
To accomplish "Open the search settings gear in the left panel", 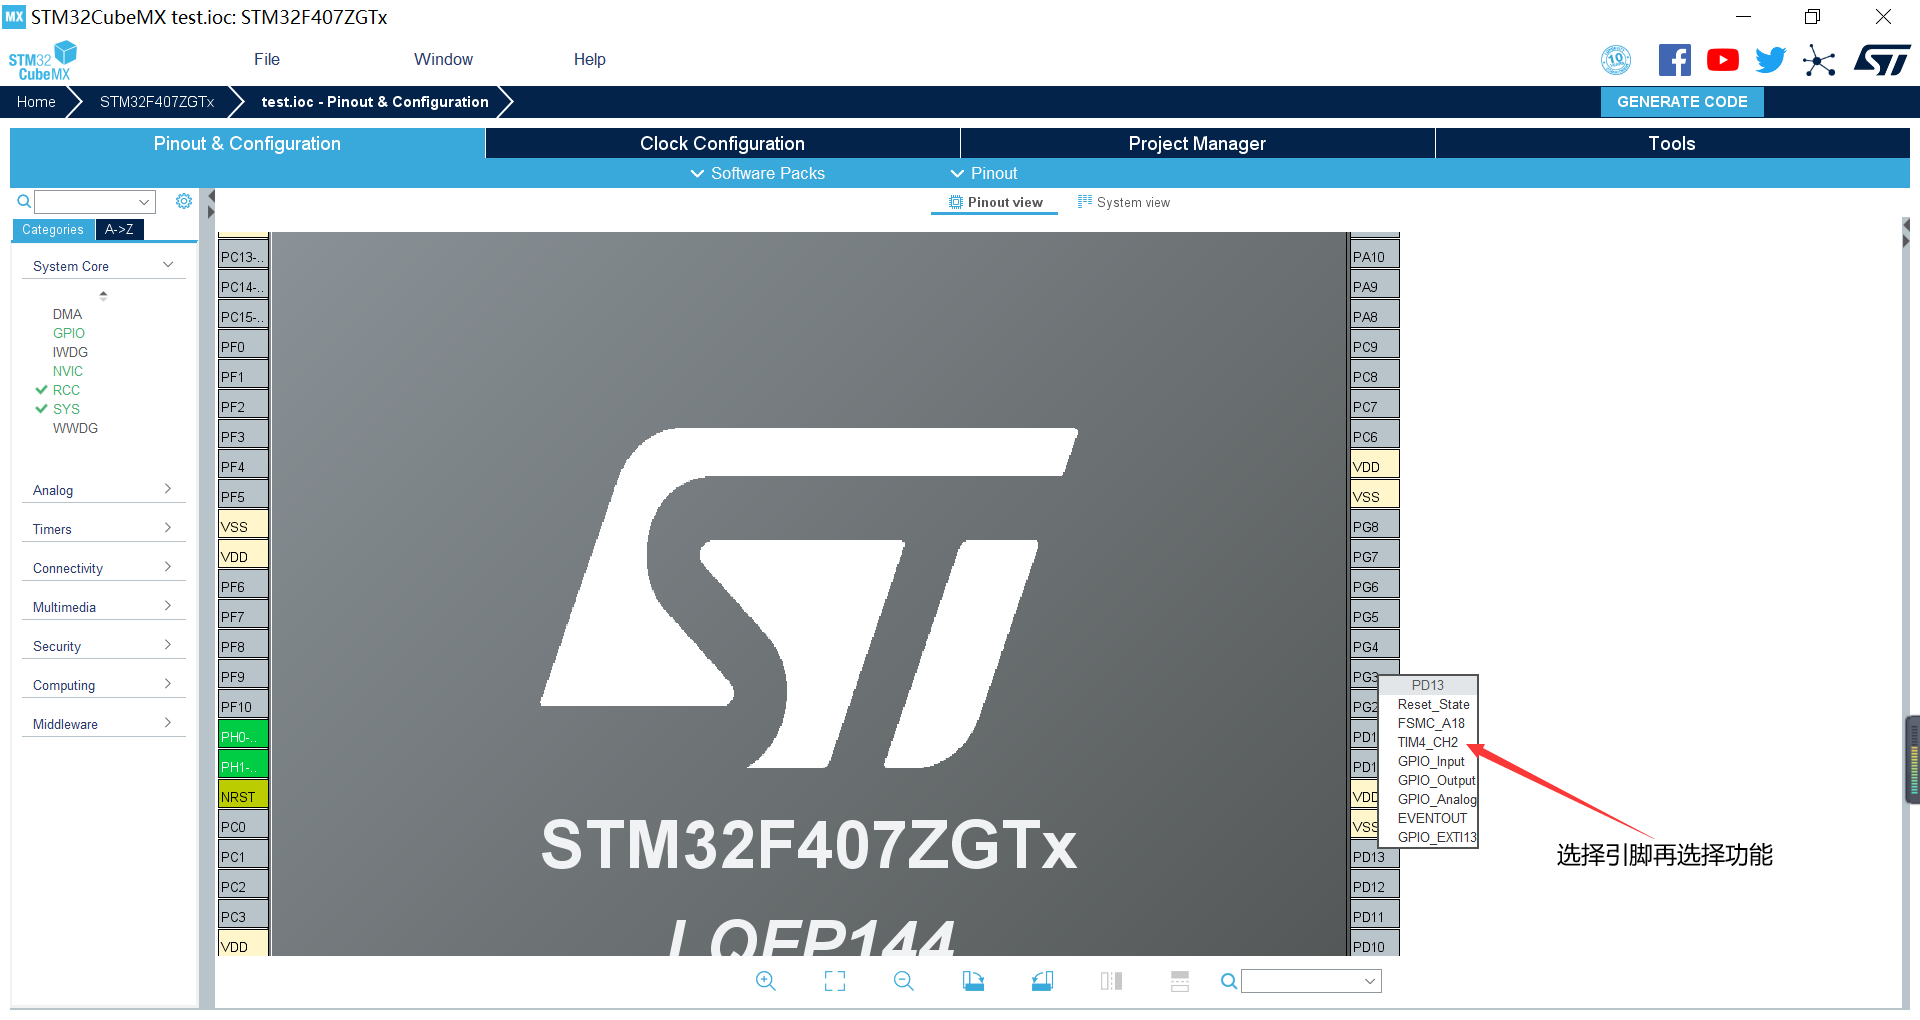I will click(184, 201).
